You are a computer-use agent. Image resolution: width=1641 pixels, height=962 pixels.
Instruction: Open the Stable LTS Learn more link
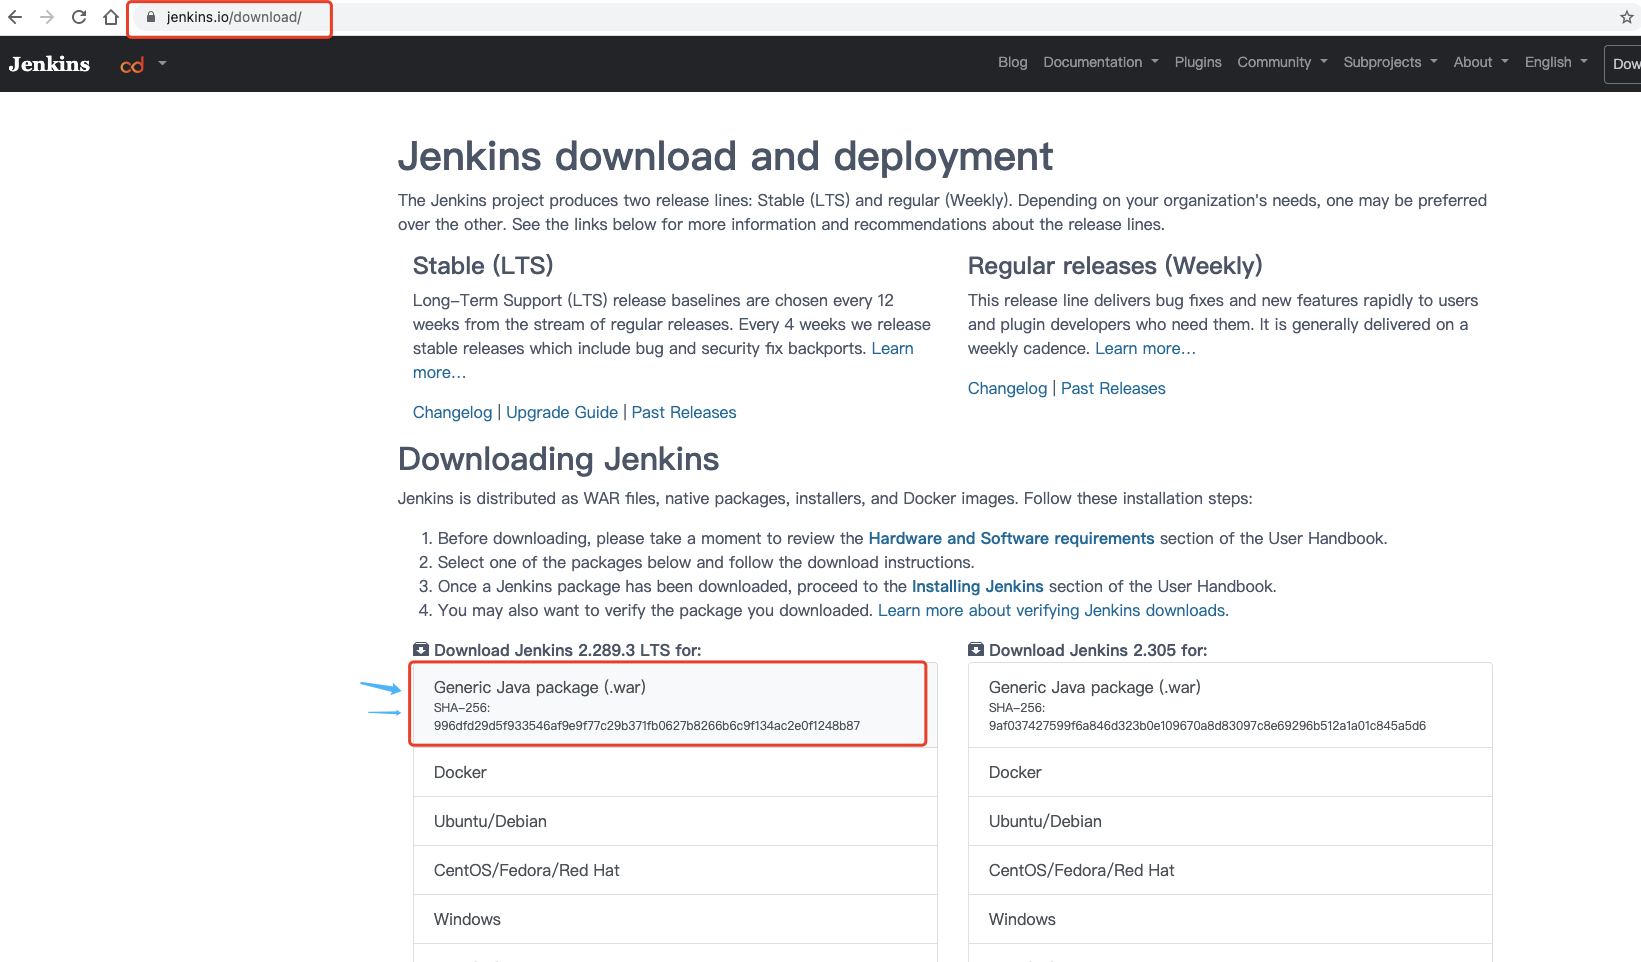(892, 348)
